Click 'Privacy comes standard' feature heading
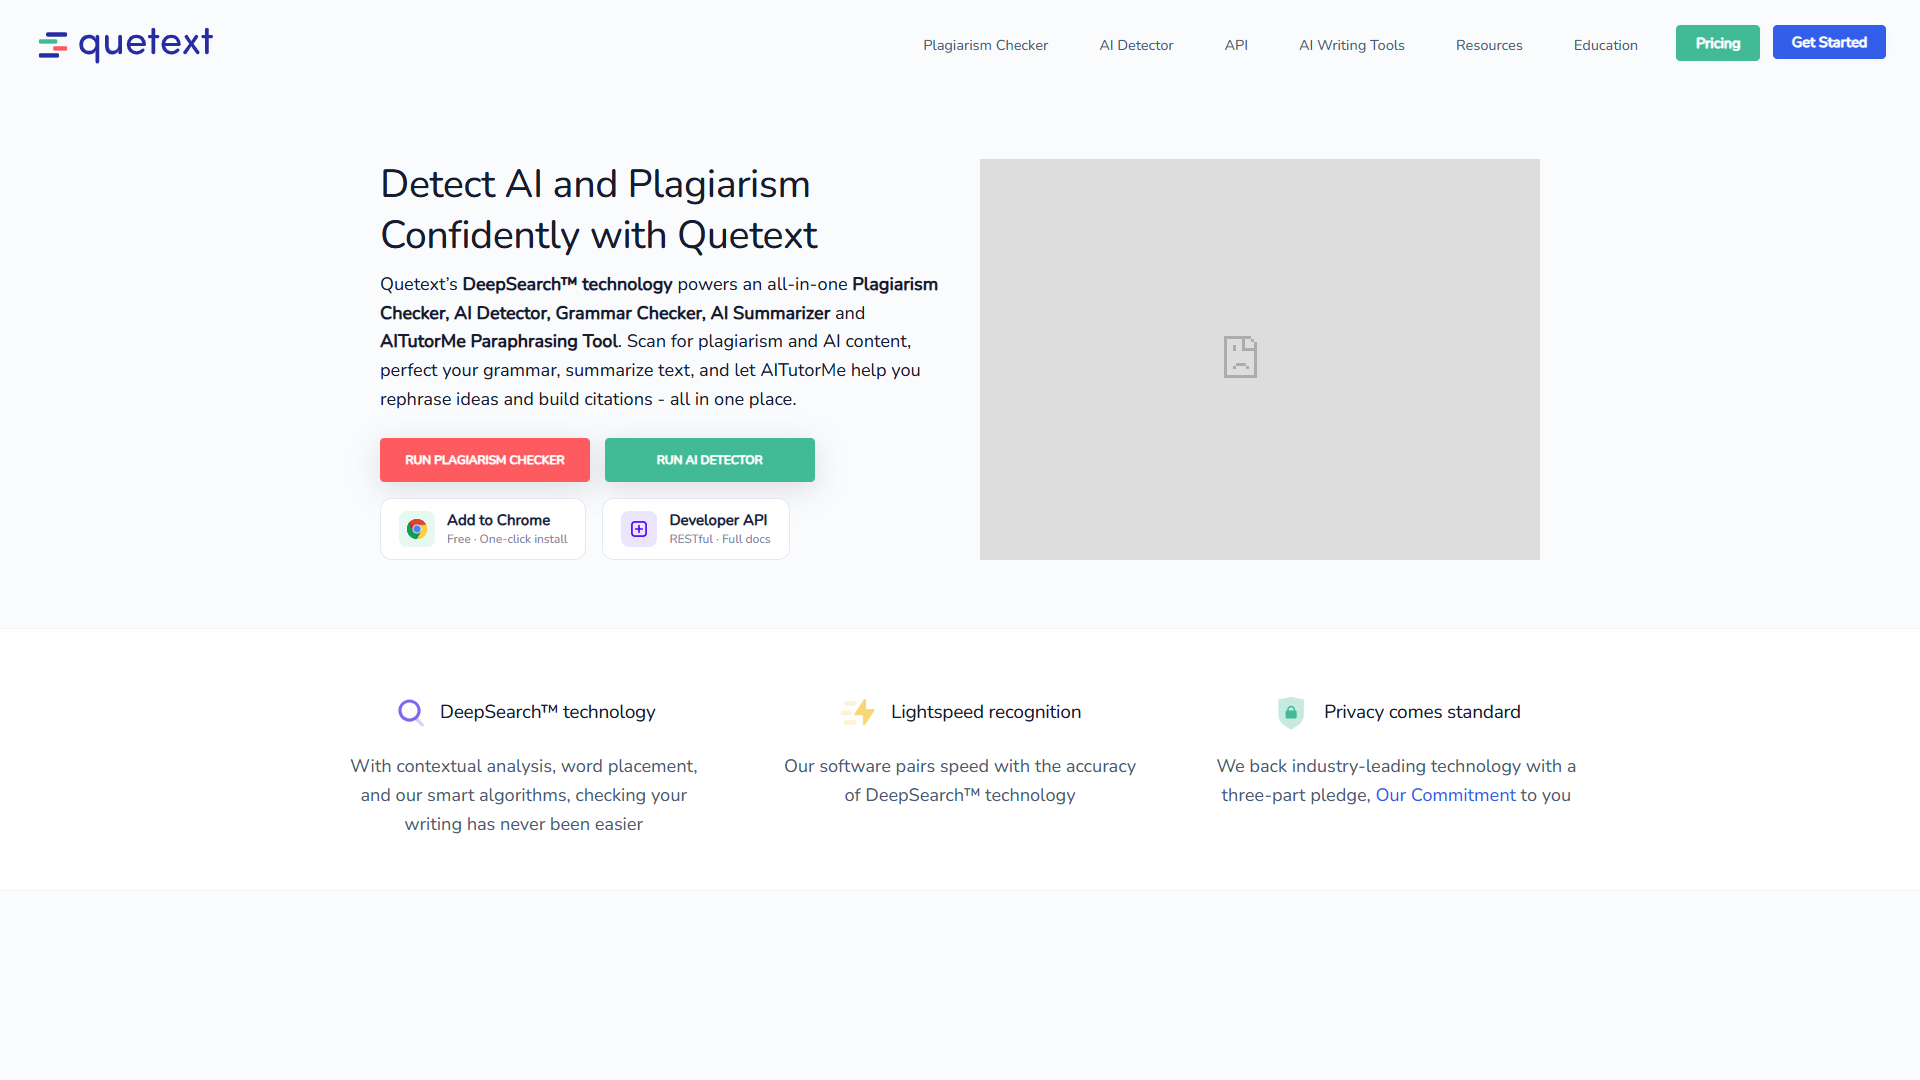 1422,712
